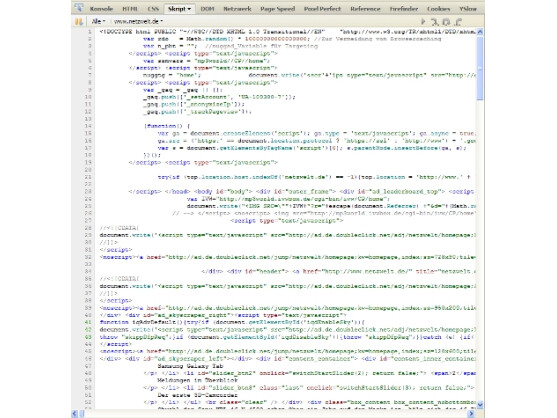Open the Konsole tab
The height and width of the screenshot is (418, 557).
tap(101, 9)
